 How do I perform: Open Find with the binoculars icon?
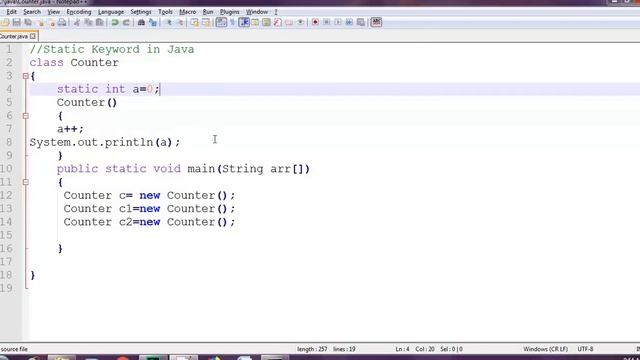(x=141, y=22)
